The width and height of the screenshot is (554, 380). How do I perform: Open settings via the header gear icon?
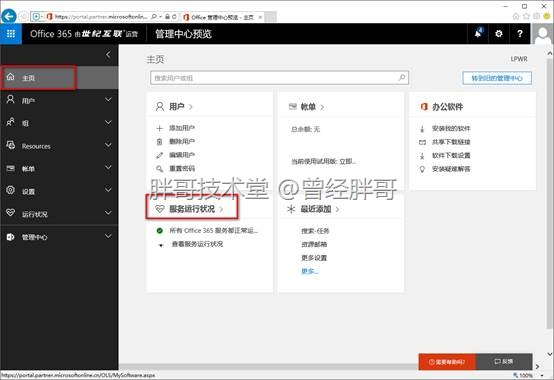click(x=499, y=34)
